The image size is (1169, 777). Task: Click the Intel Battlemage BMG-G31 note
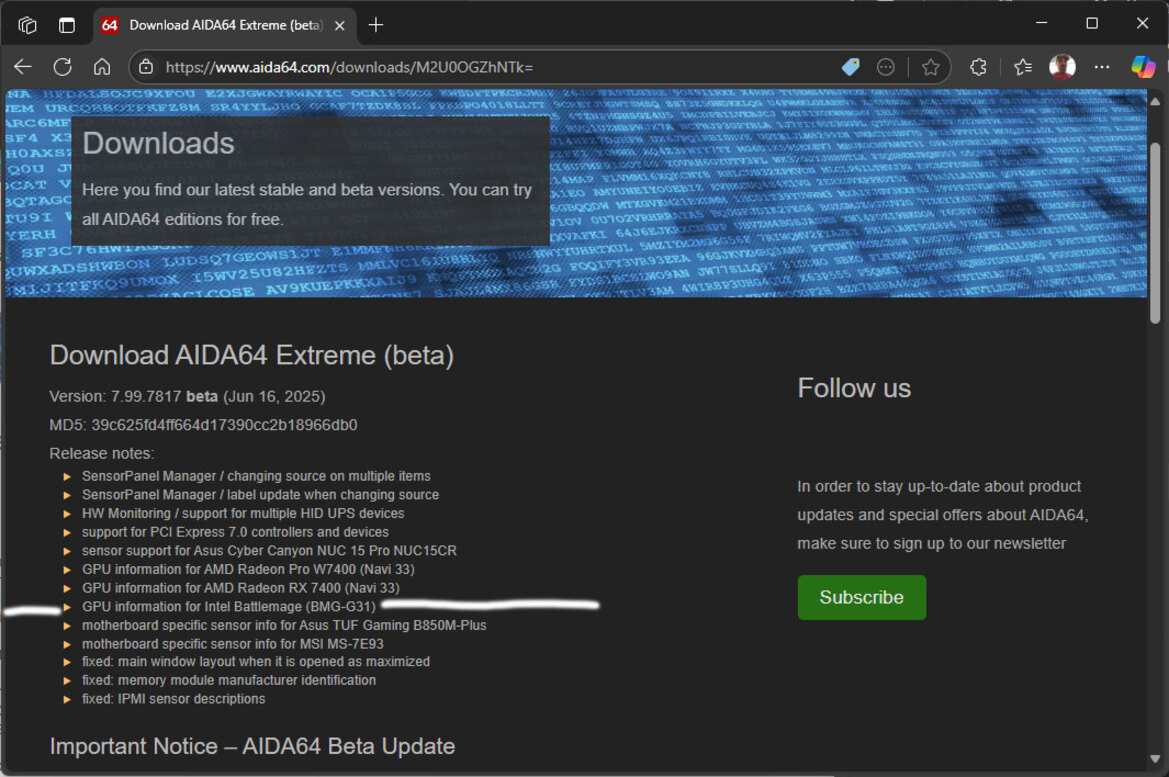pos(229,606)
